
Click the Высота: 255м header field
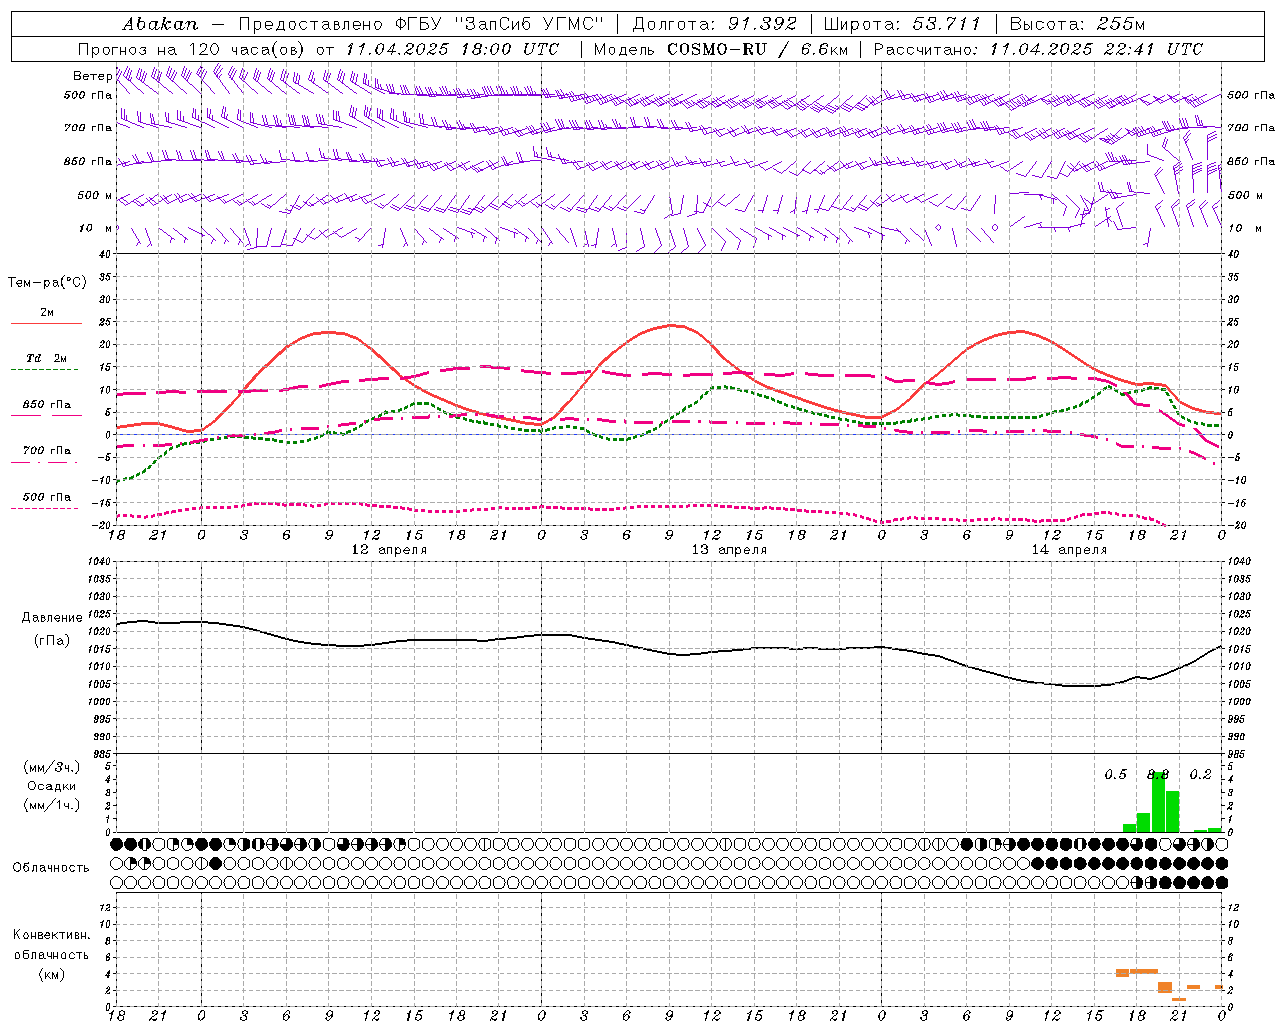click(x=1077, y=23)
